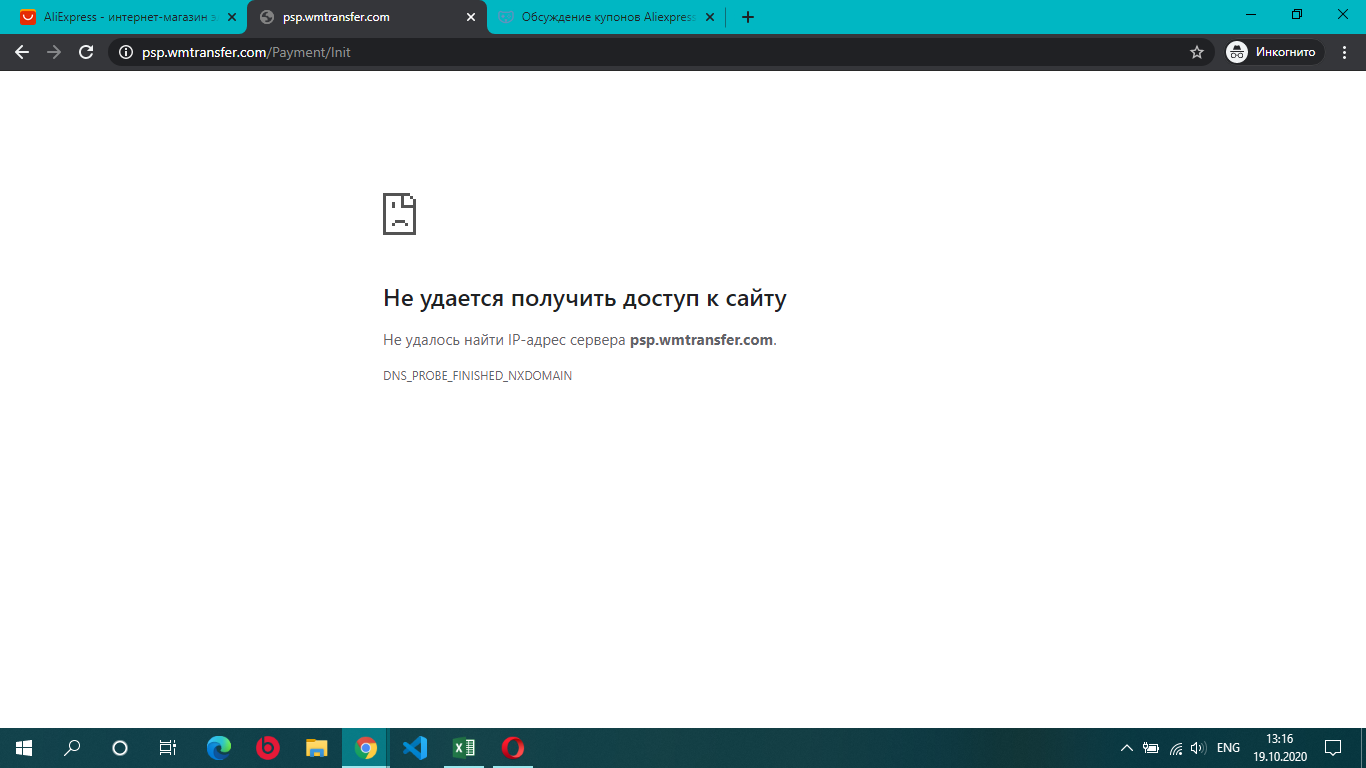Open the clock showing 13:16
This screenshot has height=768, width=1366.
coord(1280,747)
